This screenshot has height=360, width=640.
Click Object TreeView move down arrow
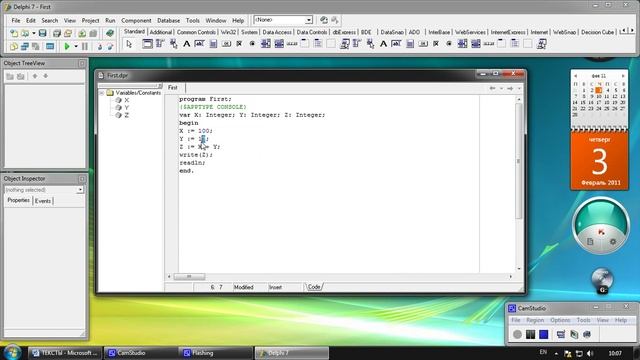point(46,76)
